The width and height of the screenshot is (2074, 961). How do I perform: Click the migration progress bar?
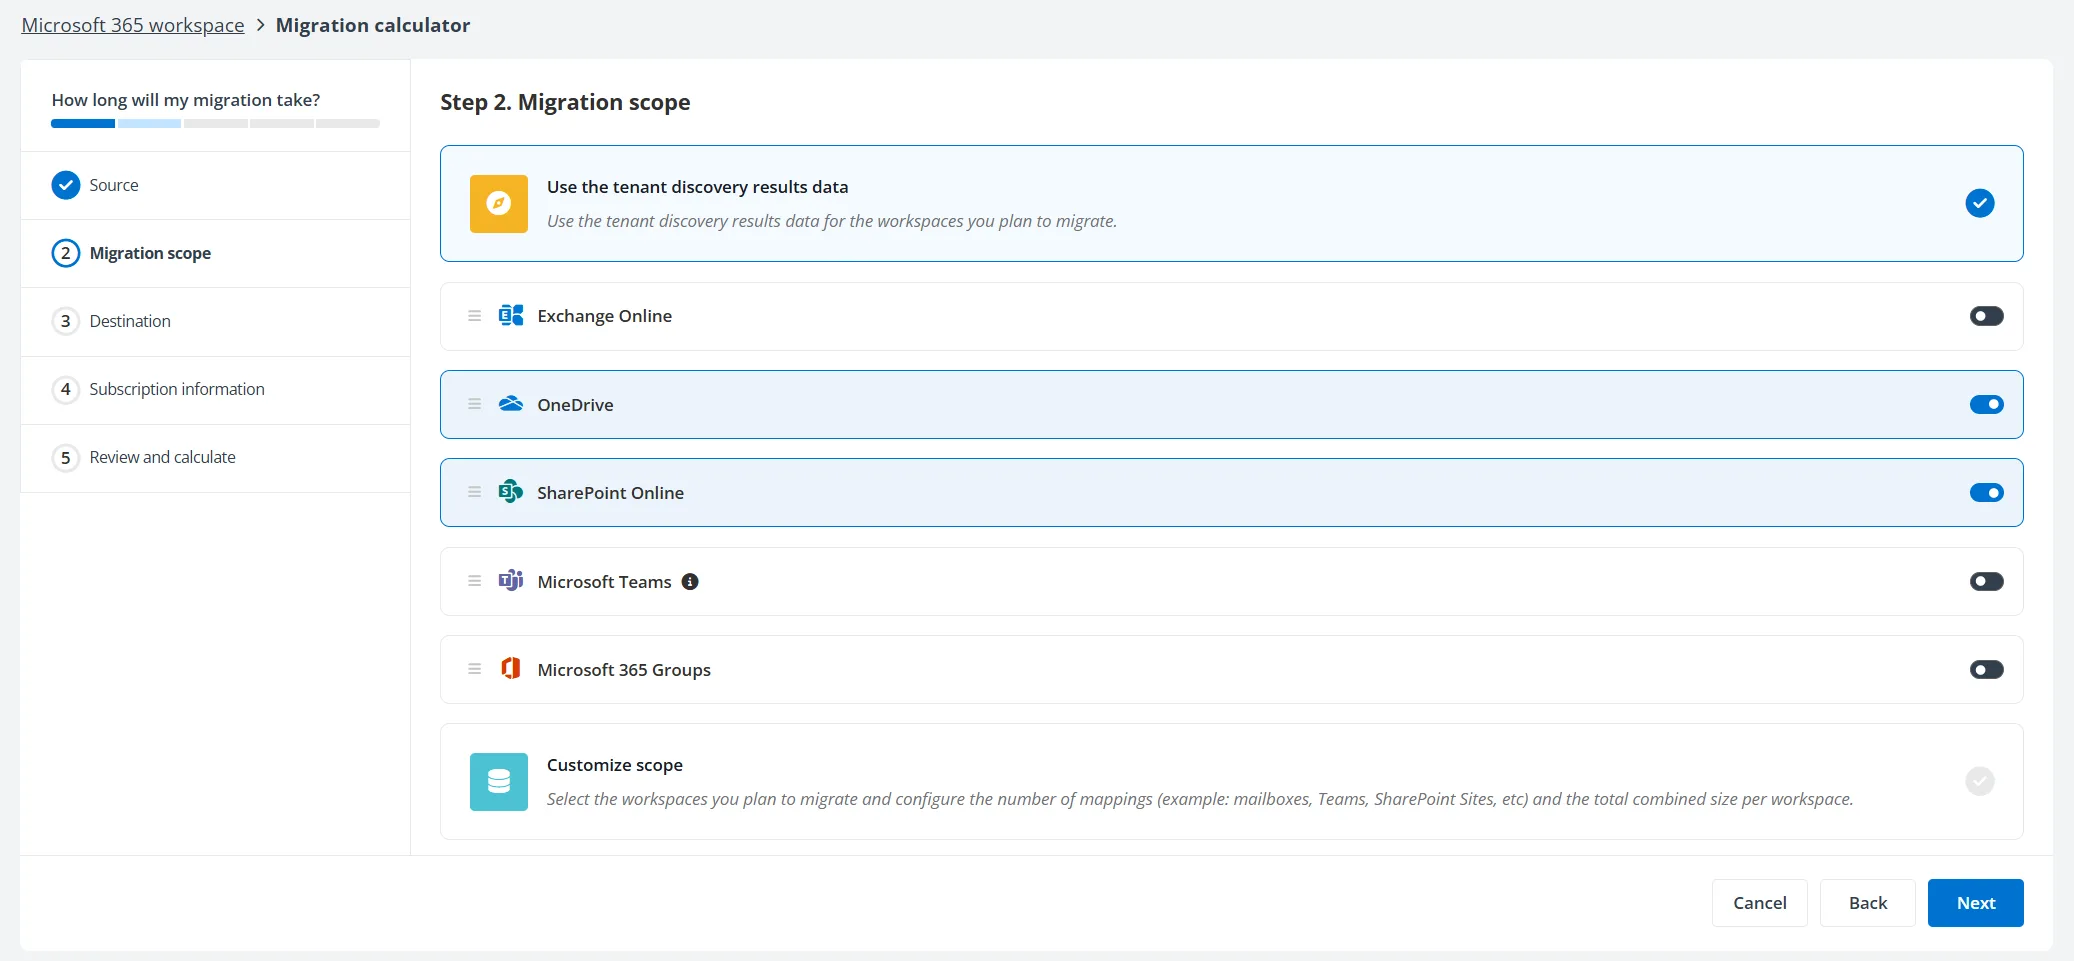[x=214, y=123]
